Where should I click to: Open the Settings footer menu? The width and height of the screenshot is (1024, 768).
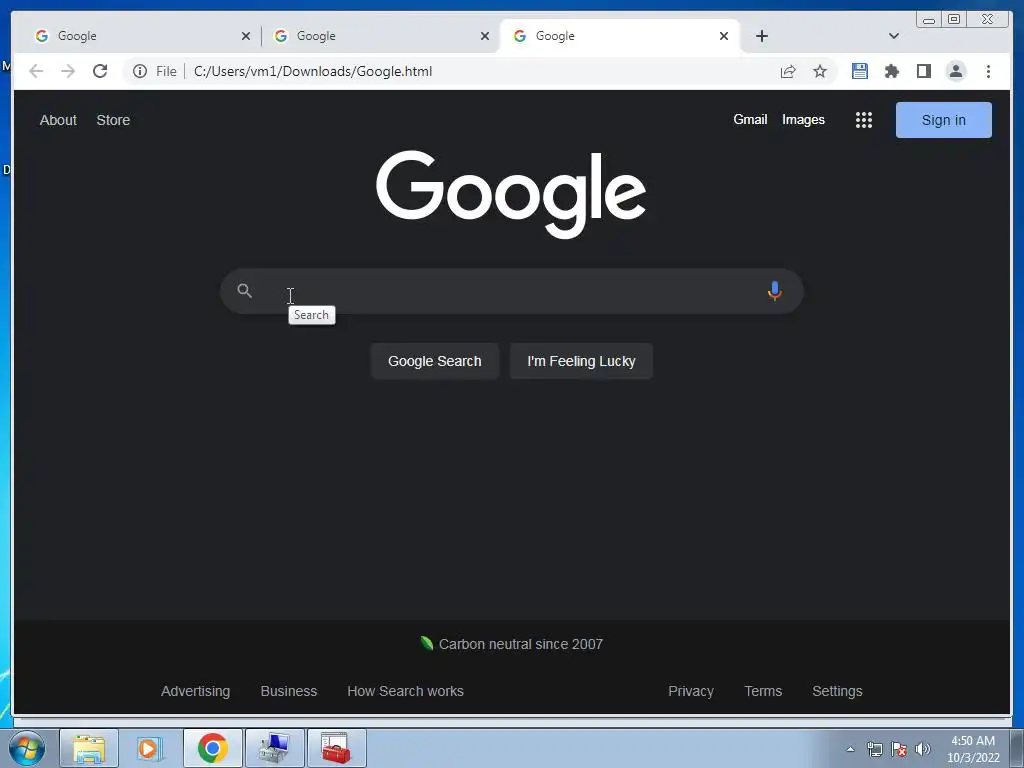tap(837, 691)
